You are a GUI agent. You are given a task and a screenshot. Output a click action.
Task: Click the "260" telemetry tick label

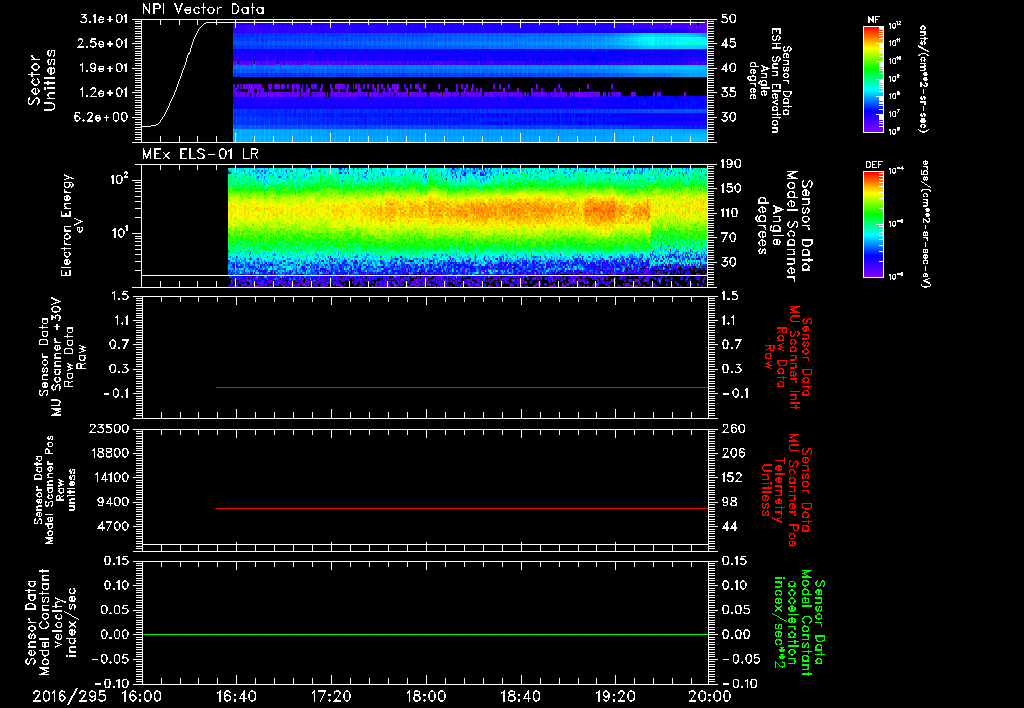[733, 428]
